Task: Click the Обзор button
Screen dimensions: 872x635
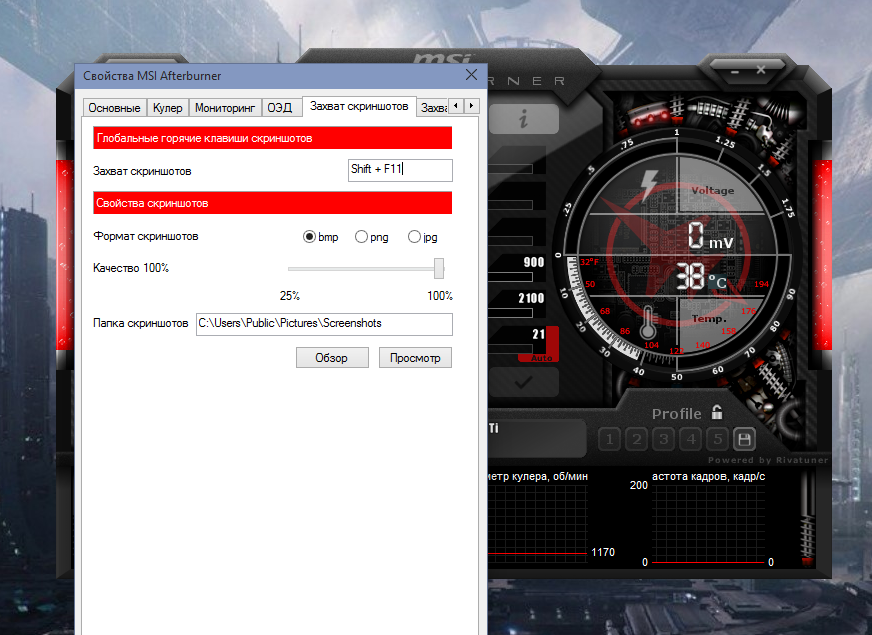Action: (332, 358)
